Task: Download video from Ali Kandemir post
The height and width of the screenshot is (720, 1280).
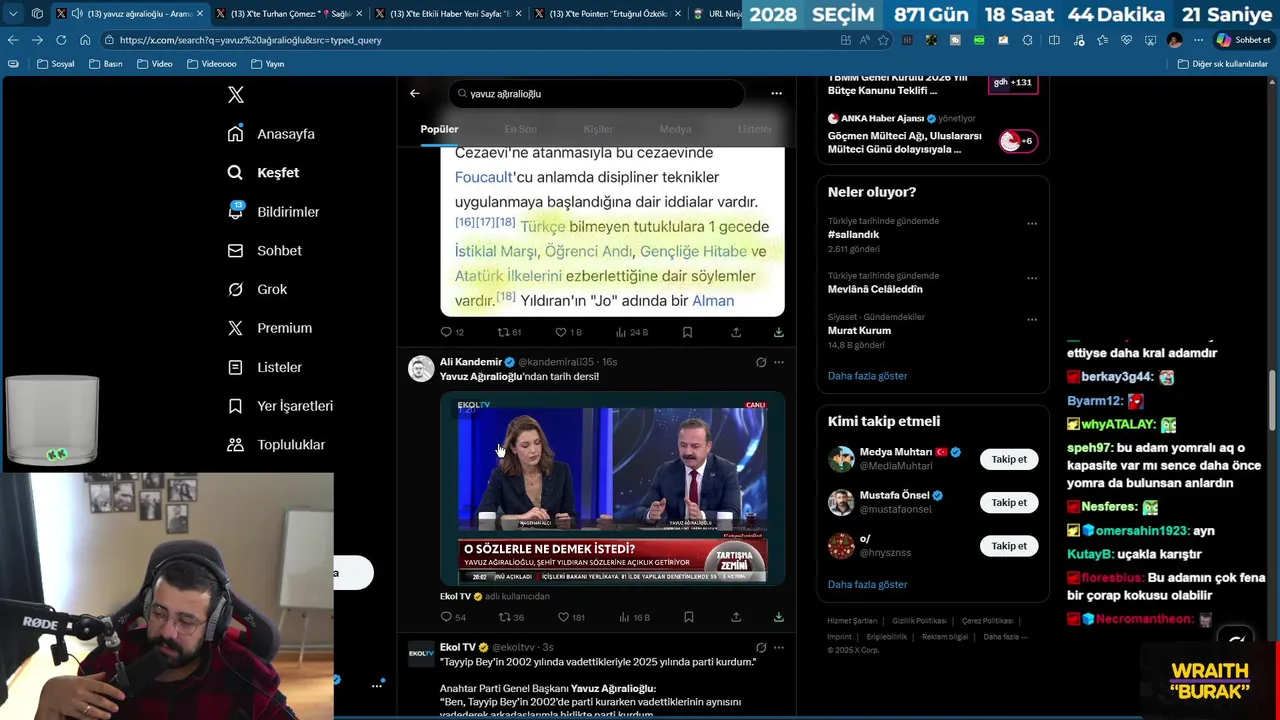Action: pyautogui.click(x=778, y=617)
